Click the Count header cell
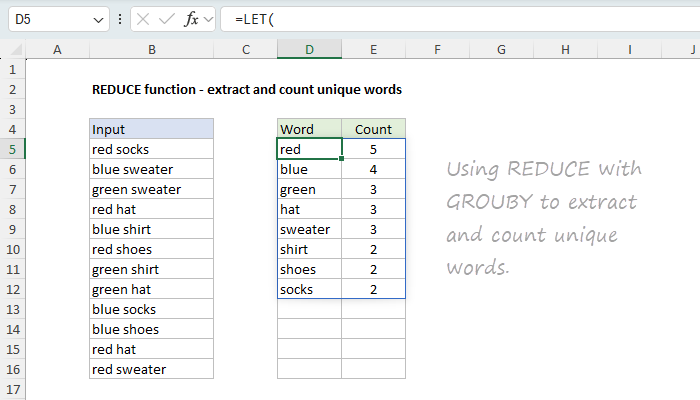This screenshot has width=700, height=400. point(373,129)
